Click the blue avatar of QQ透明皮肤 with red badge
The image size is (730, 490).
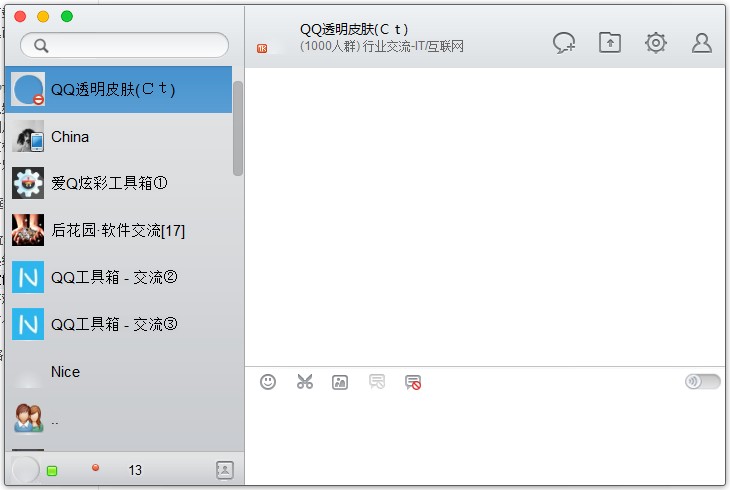(28, 89)
